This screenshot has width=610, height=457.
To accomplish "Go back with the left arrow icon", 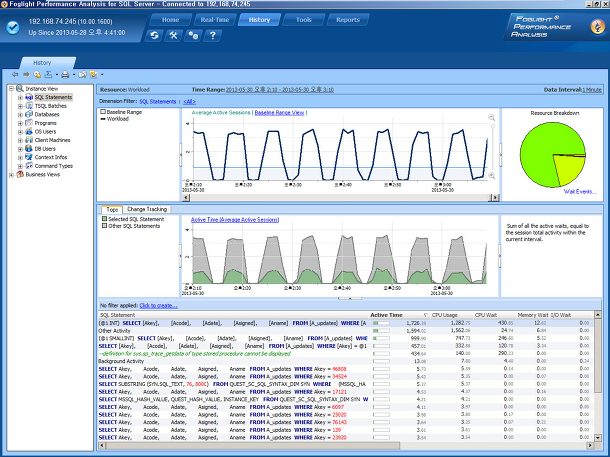I will 15,74.
